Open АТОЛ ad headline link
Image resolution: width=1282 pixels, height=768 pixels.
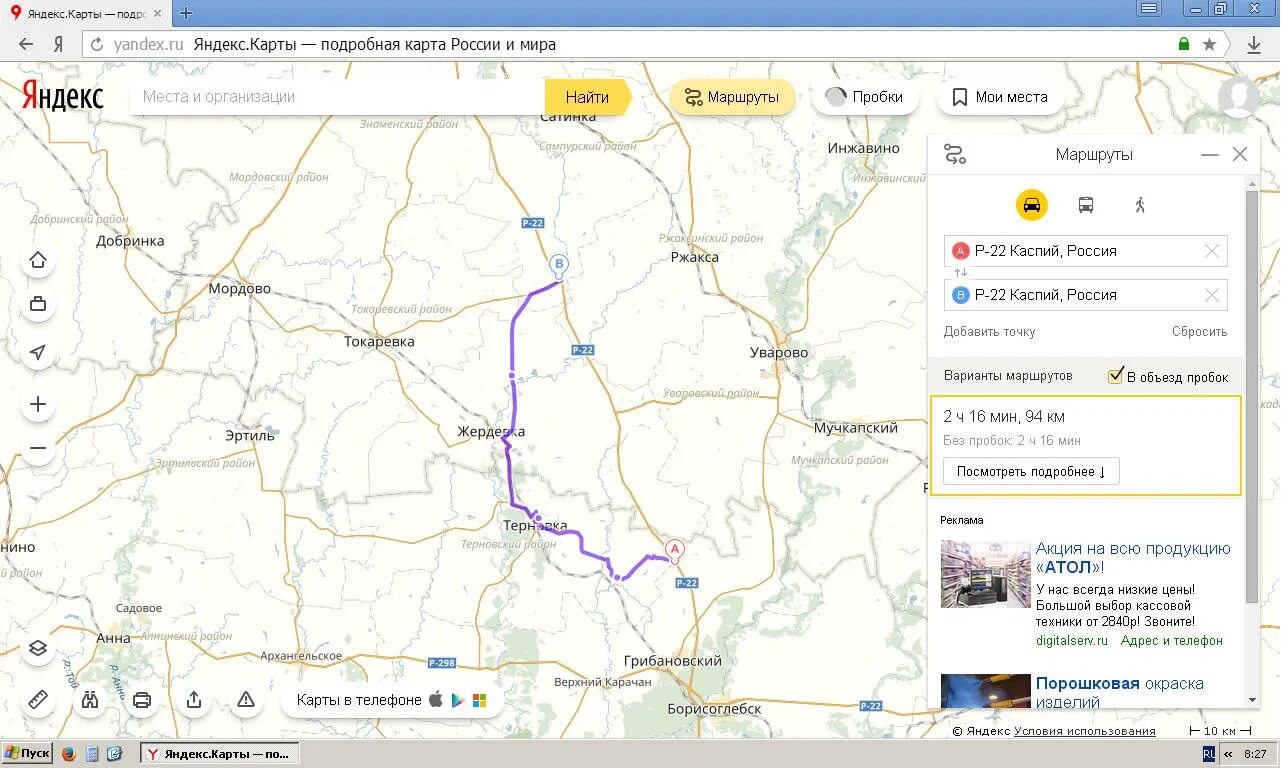1133,557
